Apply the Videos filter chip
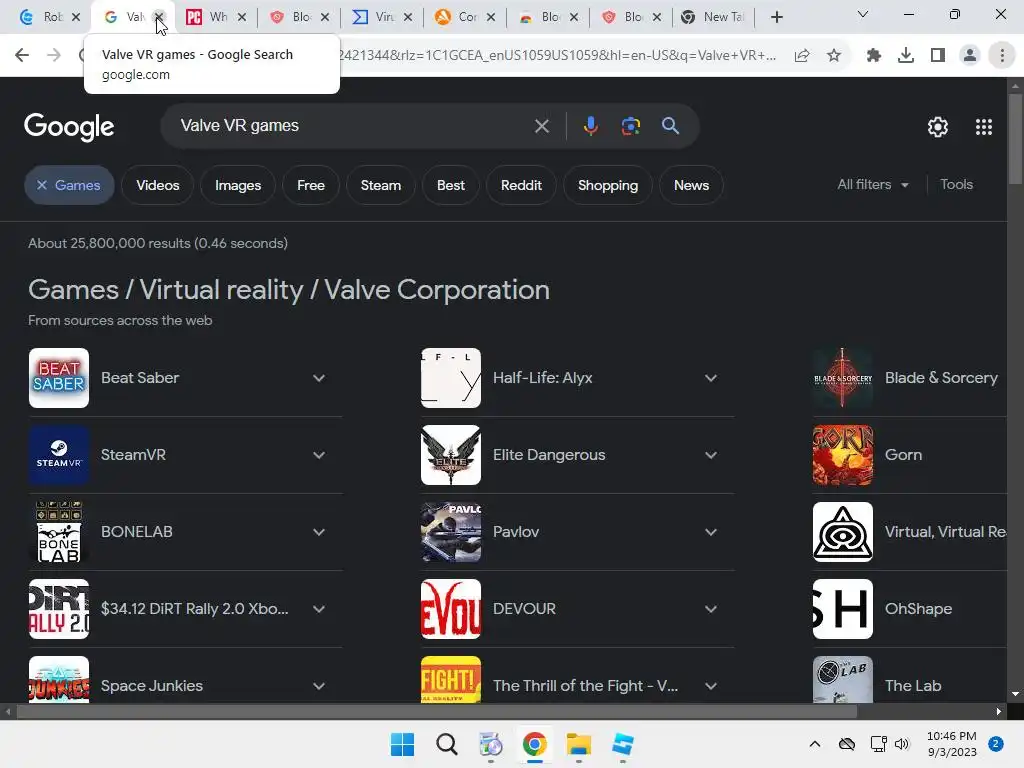 pyautogui.click(x=157, y=185)
